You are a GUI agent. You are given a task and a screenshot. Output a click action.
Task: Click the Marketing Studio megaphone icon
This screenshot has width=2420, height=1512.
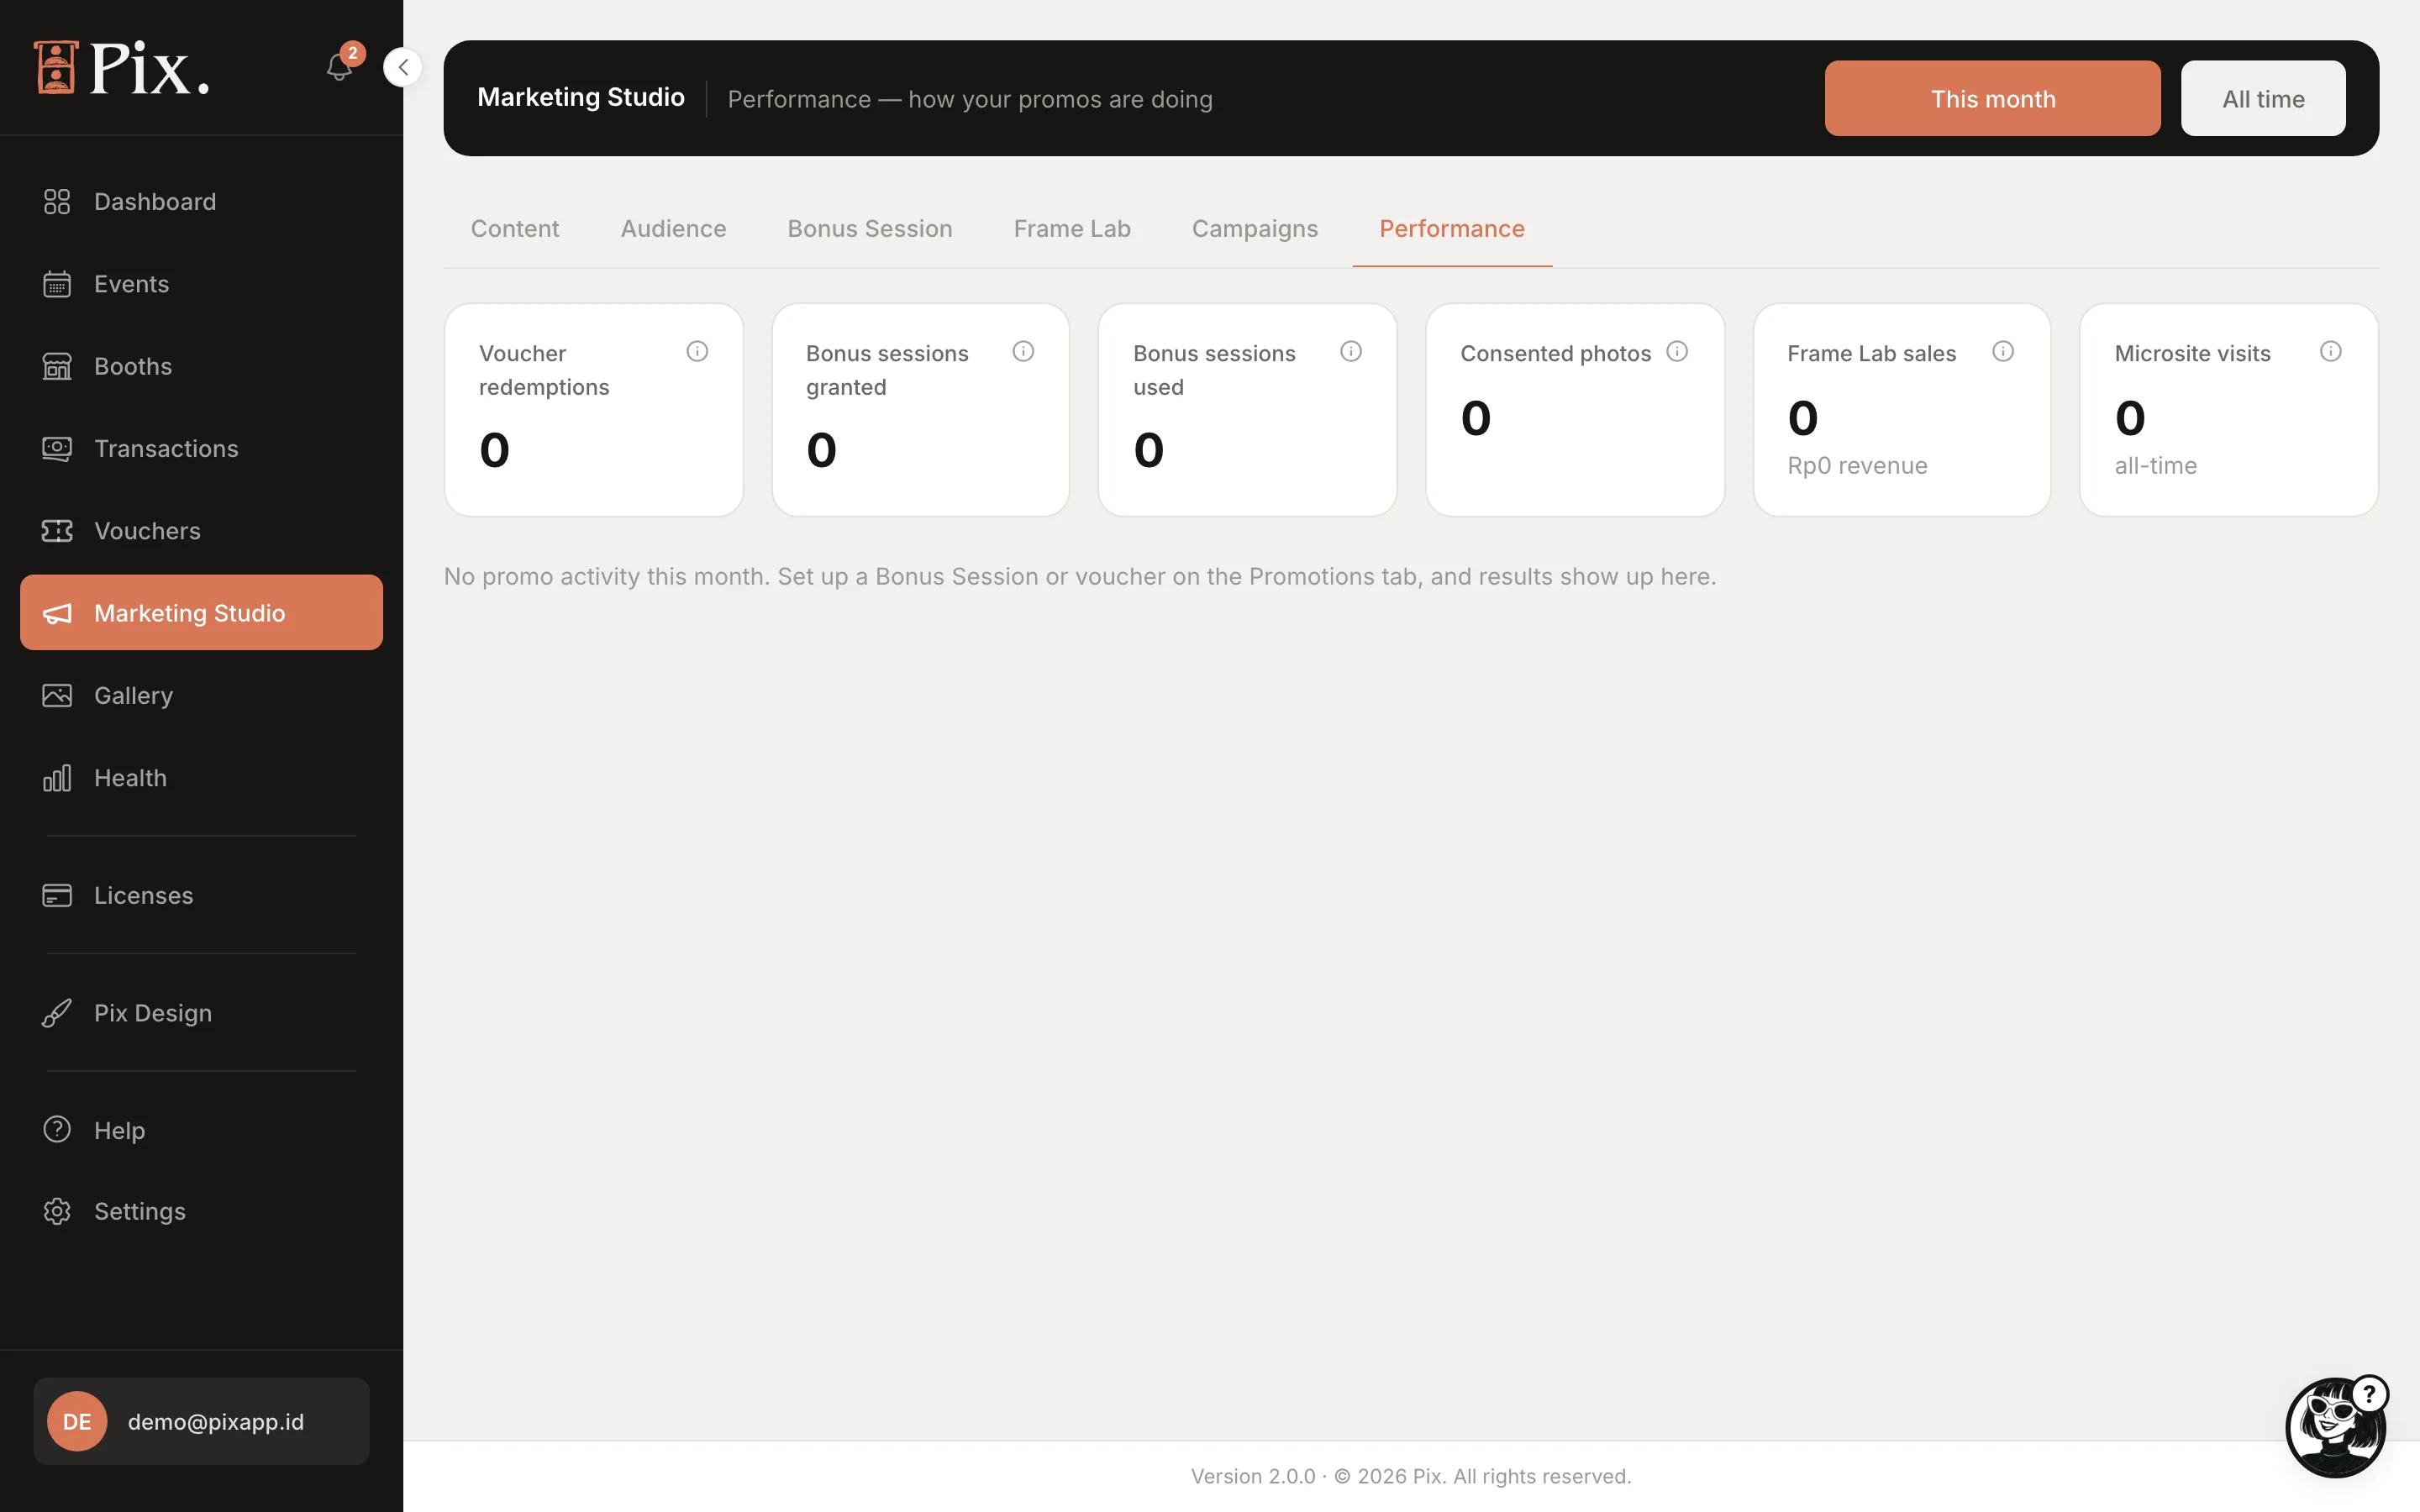coord(57,613)
